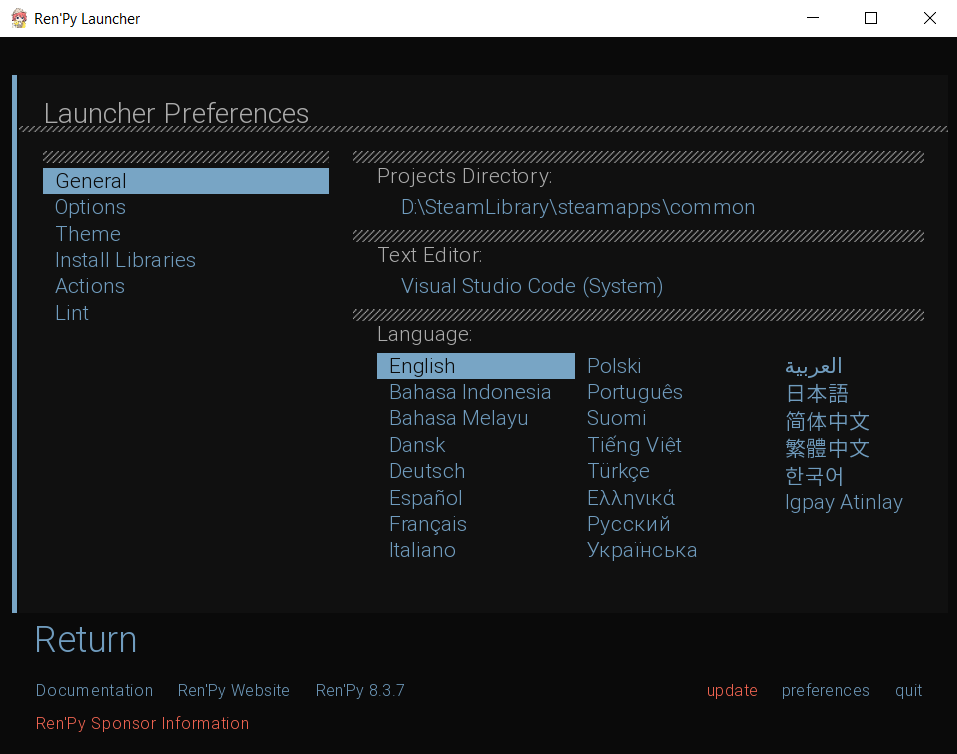Image resolution: width=957 pixels, height=754 pixels.
Task: Click quit in the bottom bar
Action: (908, 691)
